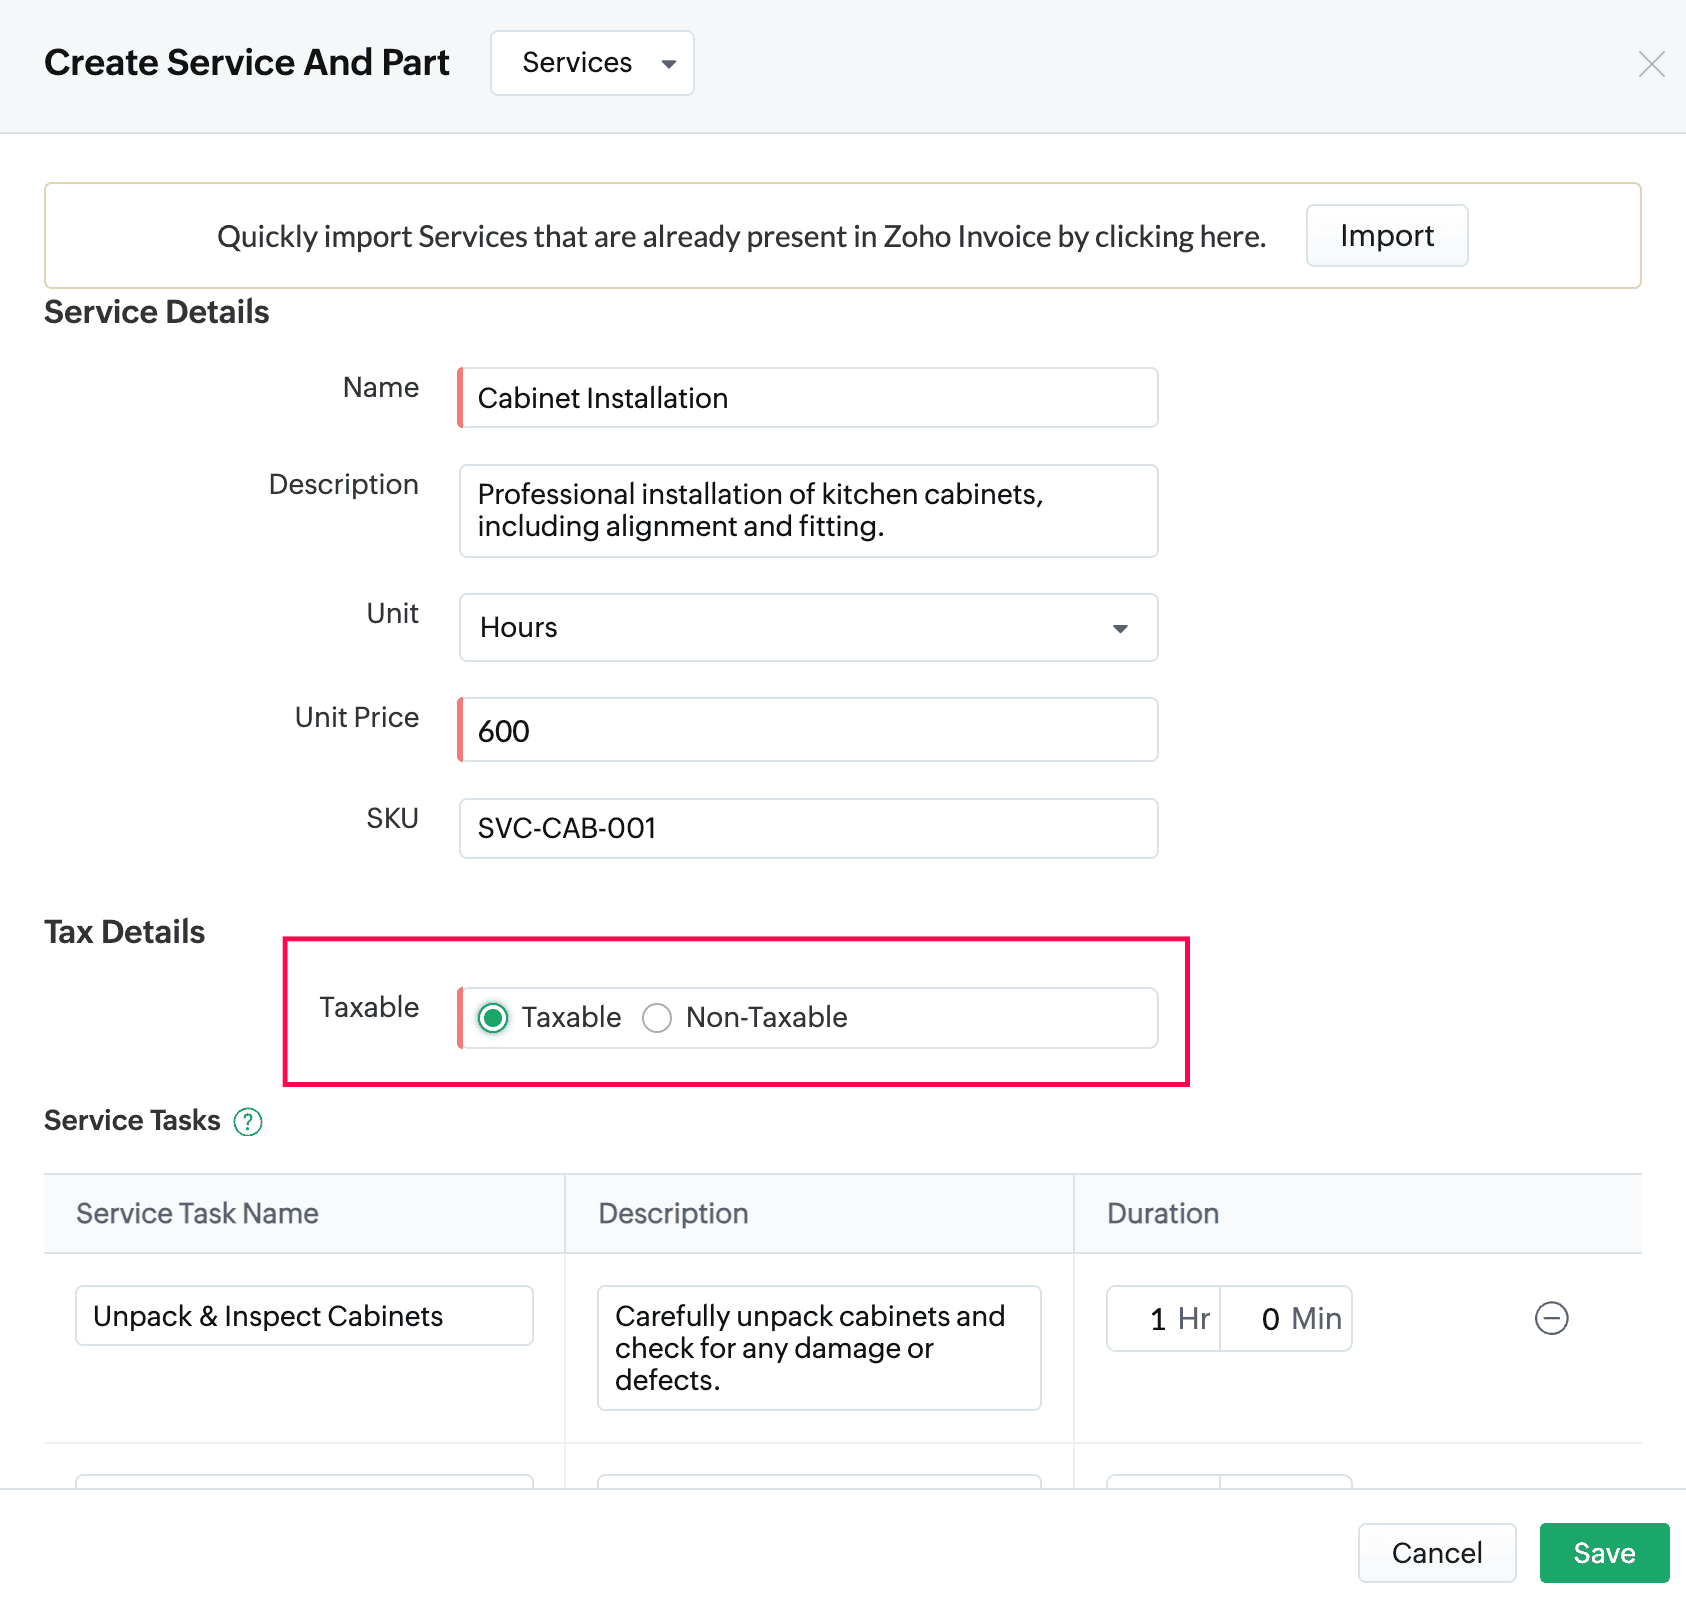The width and height of the screenshot is (1686, 1606).
Task: Click the Service Tasks help question icon
Action: coord(248,1122)
